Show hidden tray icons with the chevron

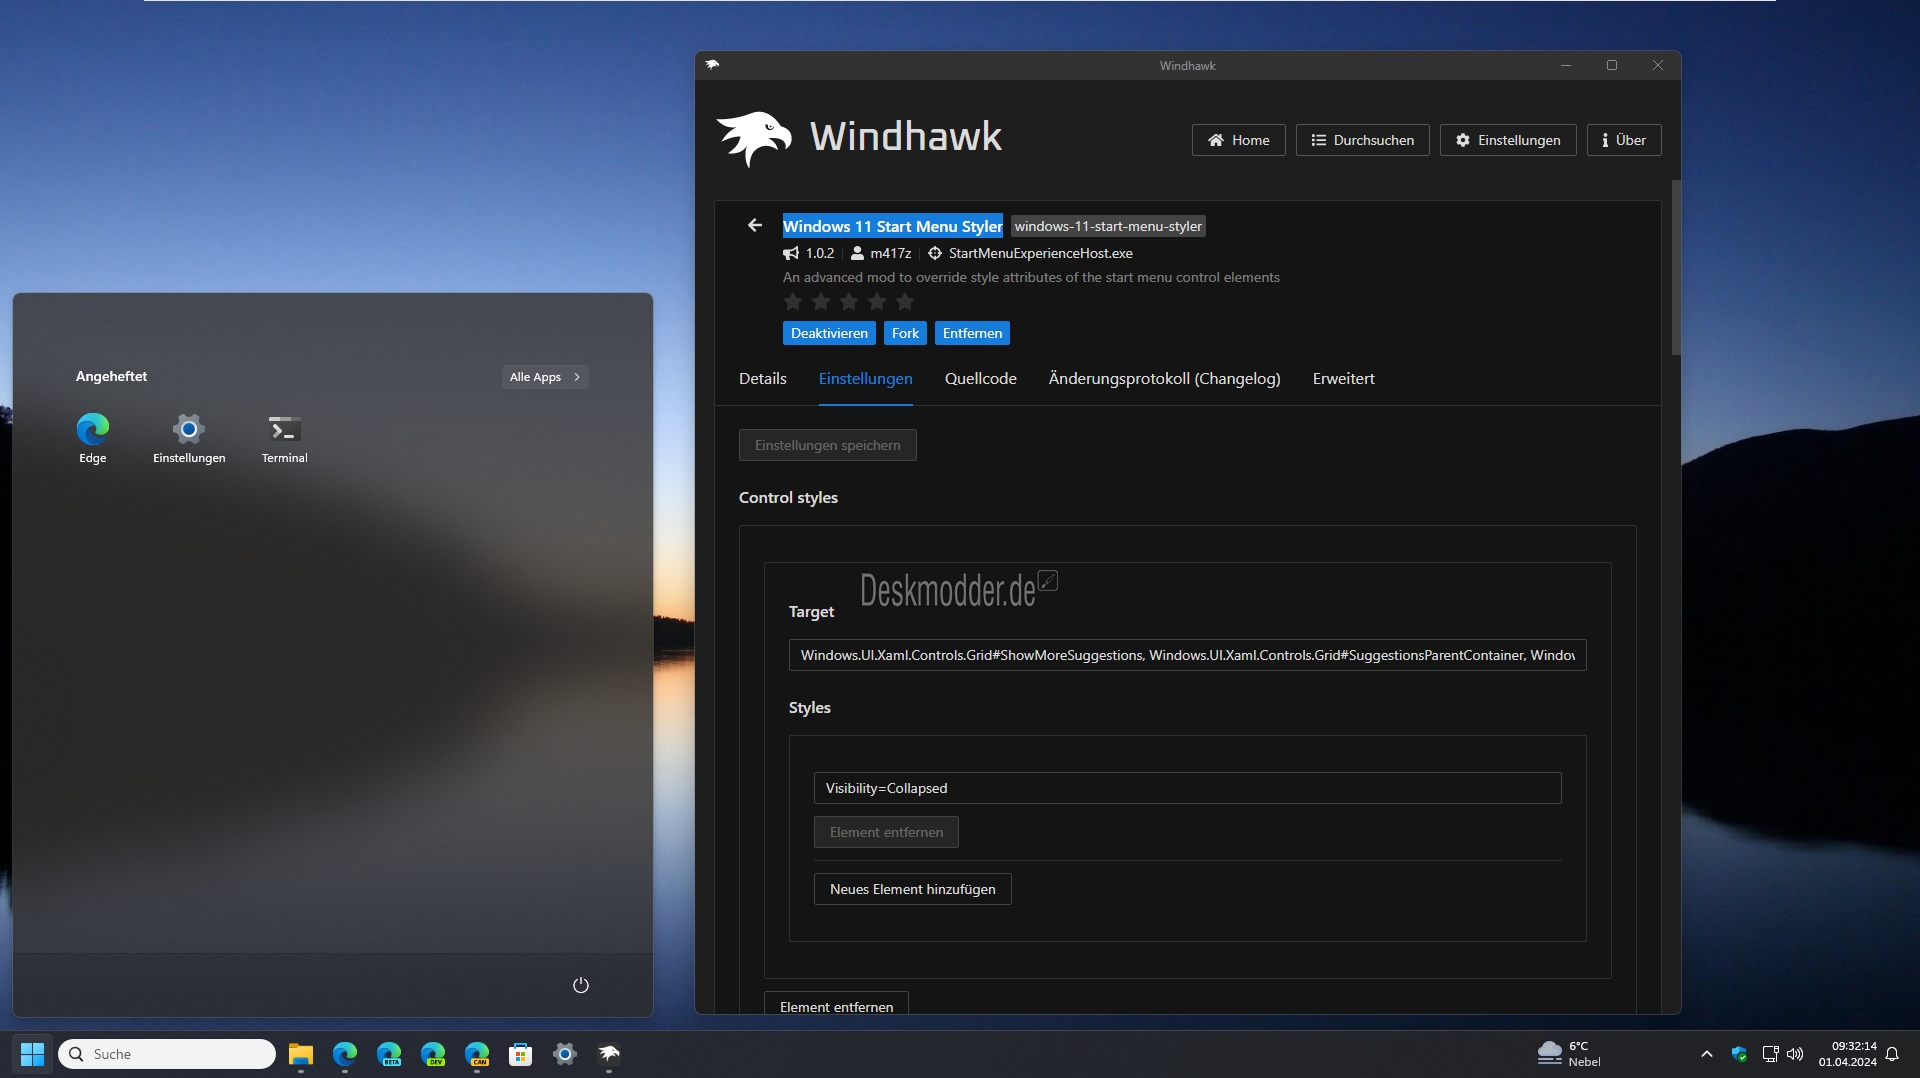tap(1707, 1054)
